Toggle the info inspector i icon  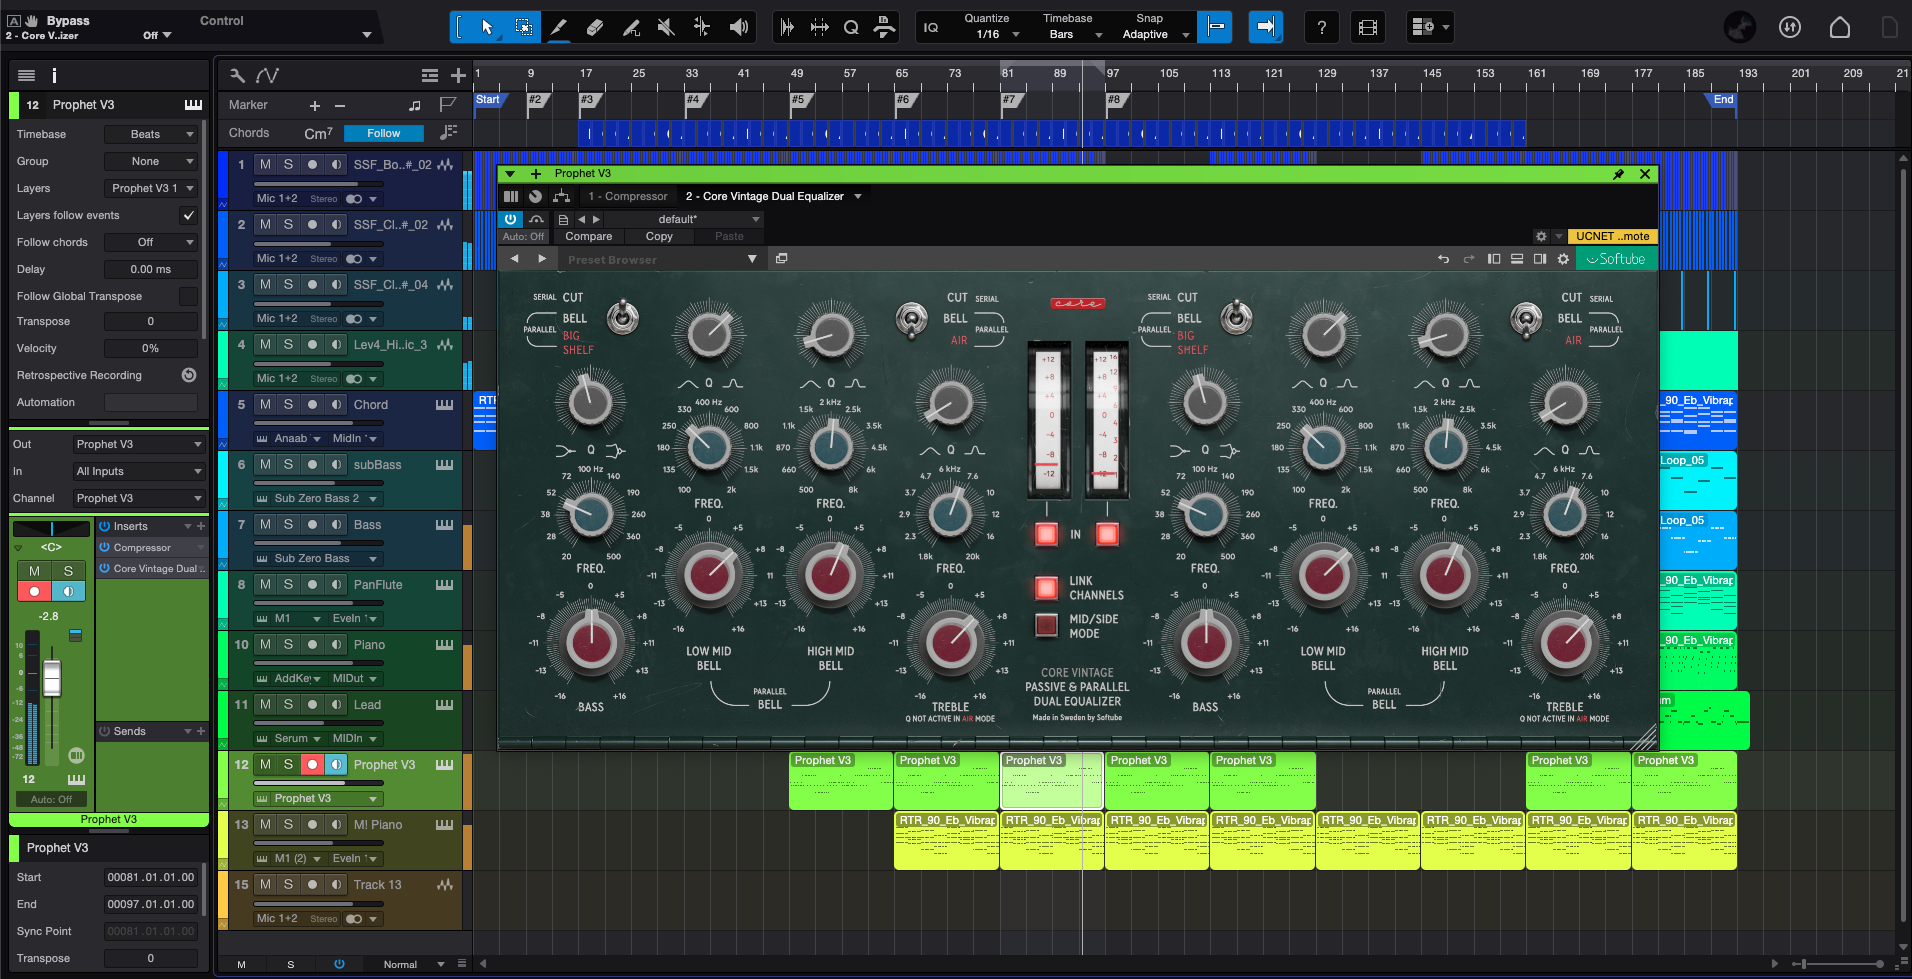click(x=54, y=75)
